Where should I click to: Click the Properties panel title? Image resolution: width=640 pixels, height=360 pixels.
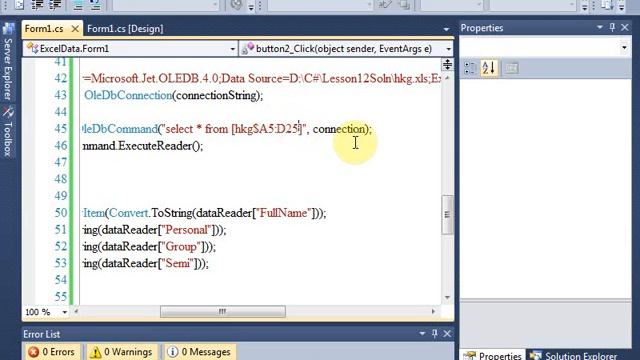point(482,28)
